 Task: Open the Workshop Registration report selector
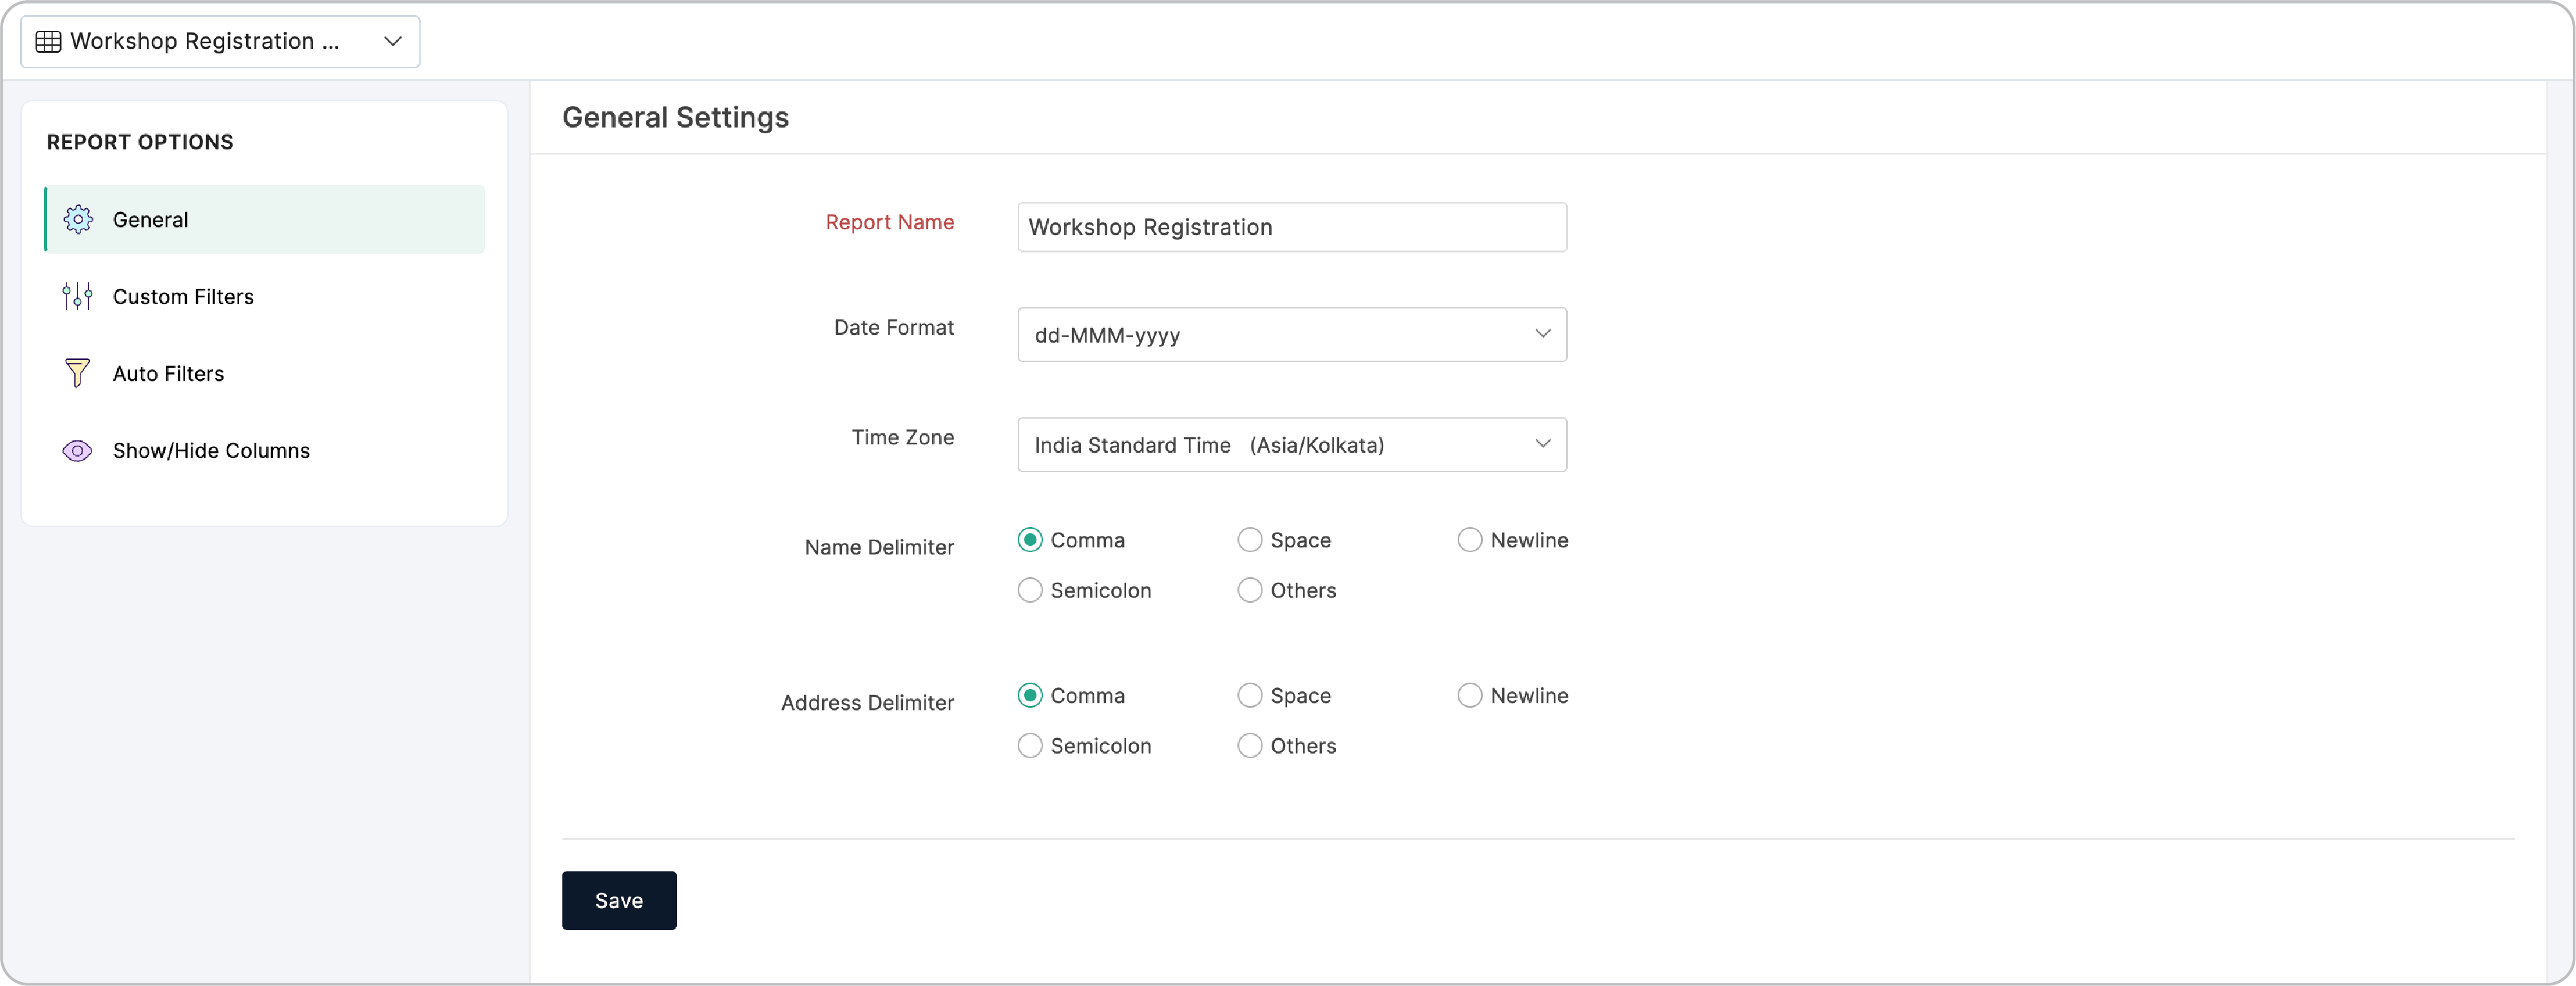220,41
